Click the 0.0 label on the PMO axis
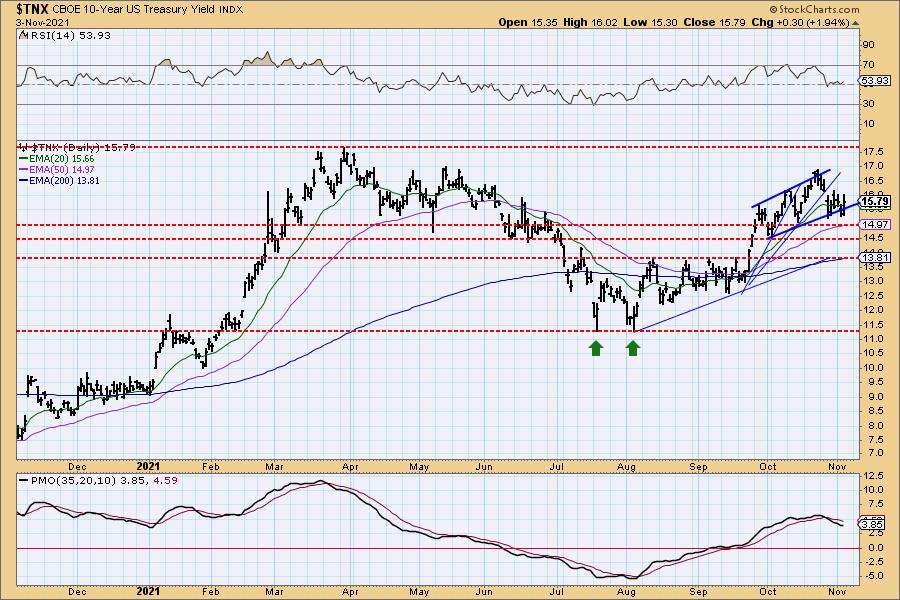The width and height of the screenshot is (900, 600). (875, 548)
